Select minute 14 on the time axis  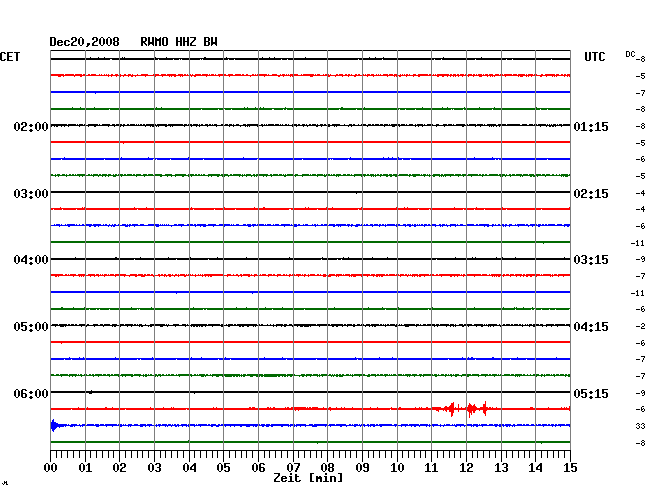point(536,467)
